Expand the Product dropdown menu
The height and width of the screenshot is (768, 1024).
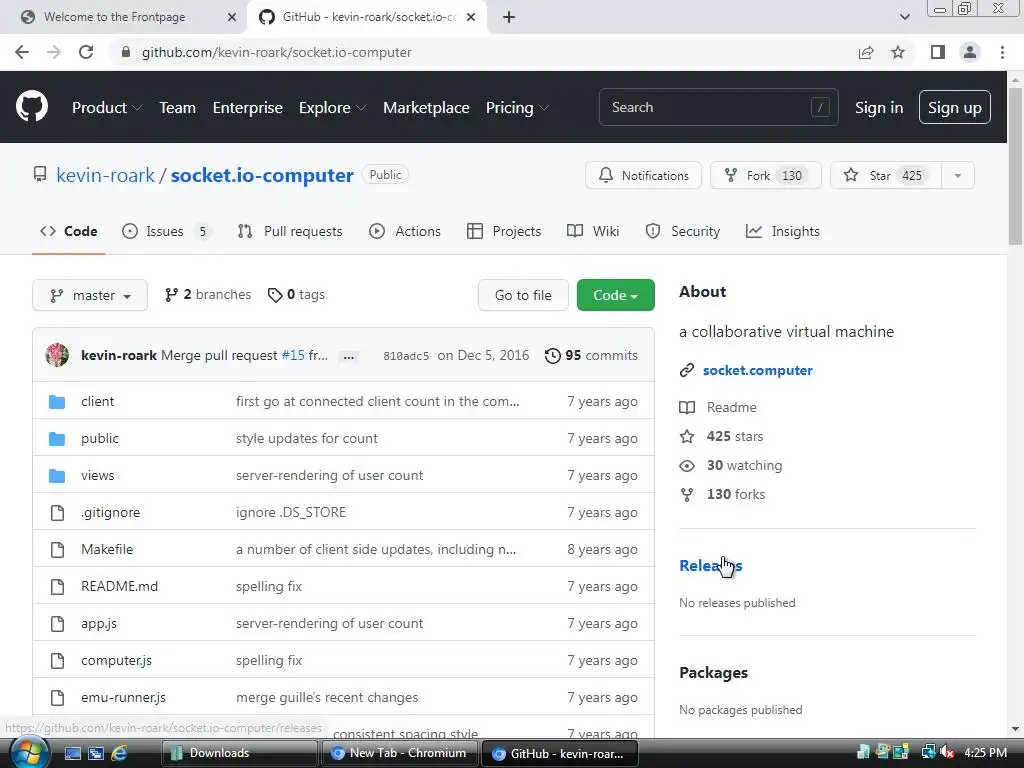pos(106,108)
